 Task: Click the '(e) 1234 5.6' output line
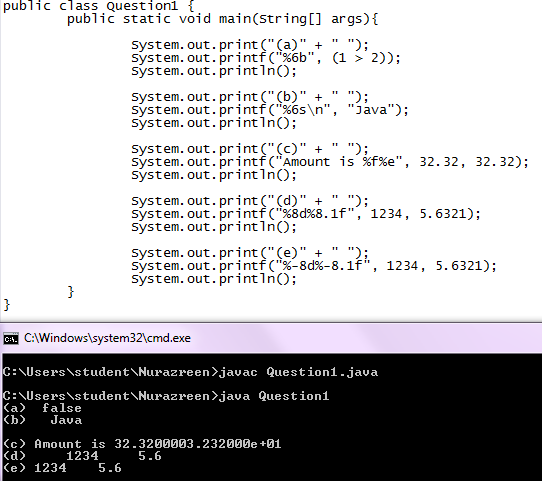[x=62, y=468]
